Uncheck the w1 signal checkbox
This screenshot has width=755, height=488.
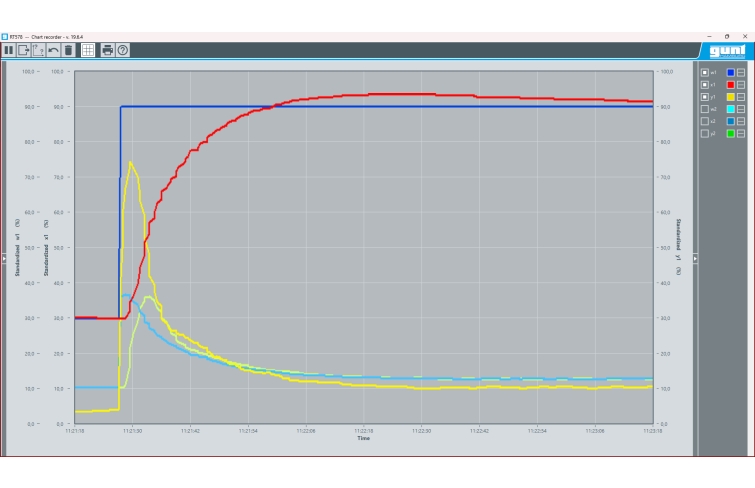click(x=704, y=73)
